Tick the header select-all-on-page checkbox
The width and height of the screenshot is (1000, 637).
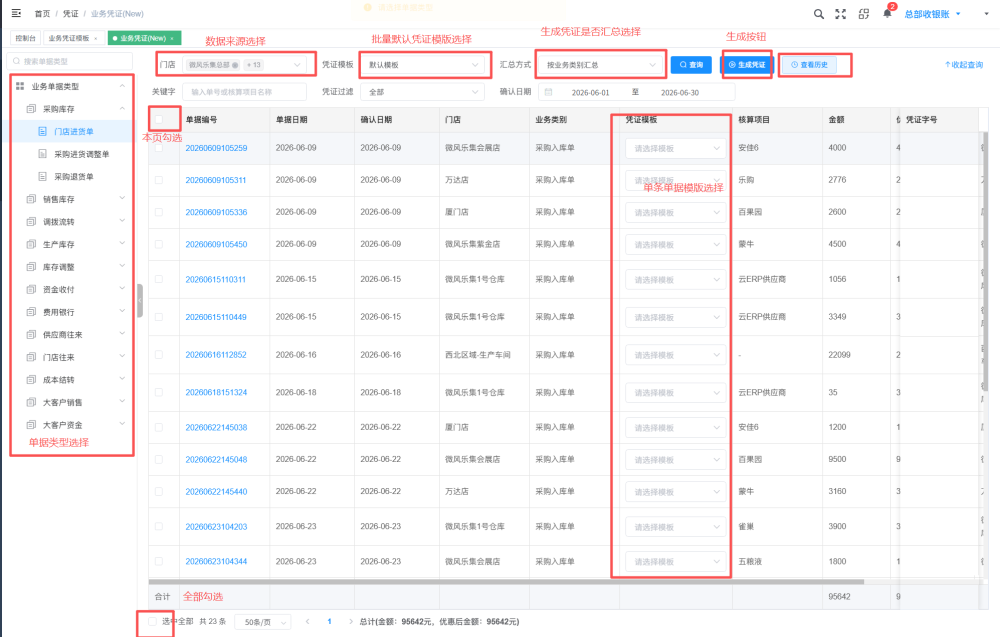(159, 119)
